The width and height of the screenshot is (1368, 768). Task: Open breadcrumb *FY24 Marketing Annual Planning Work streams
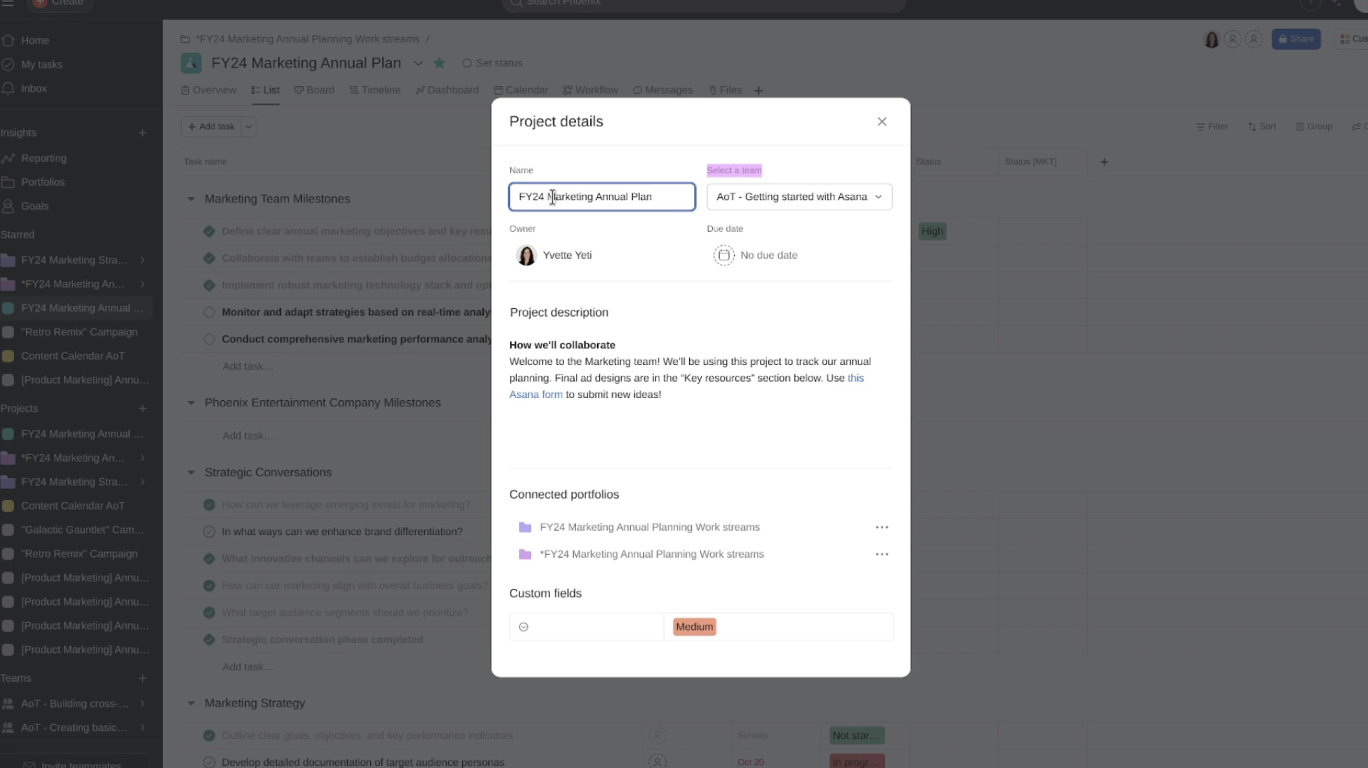pyautogui.click(x=307, y=39)
